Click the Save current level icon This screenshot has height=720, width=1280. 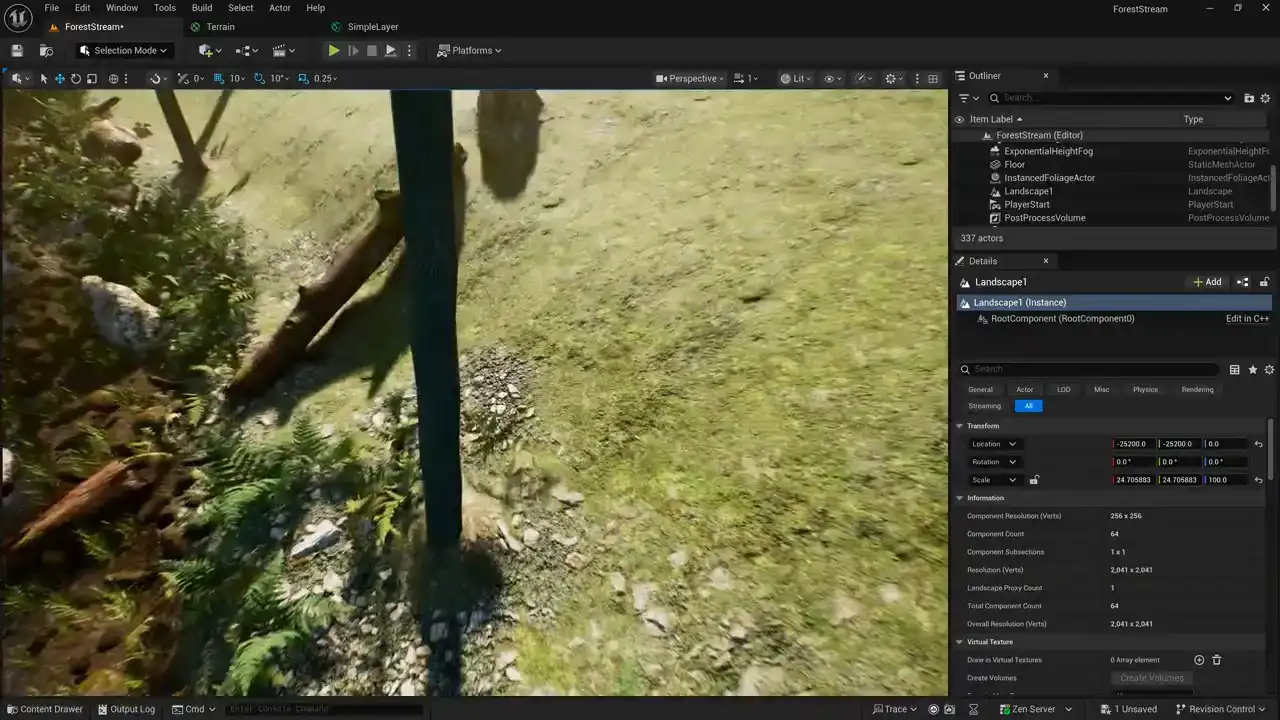(17, 51)
